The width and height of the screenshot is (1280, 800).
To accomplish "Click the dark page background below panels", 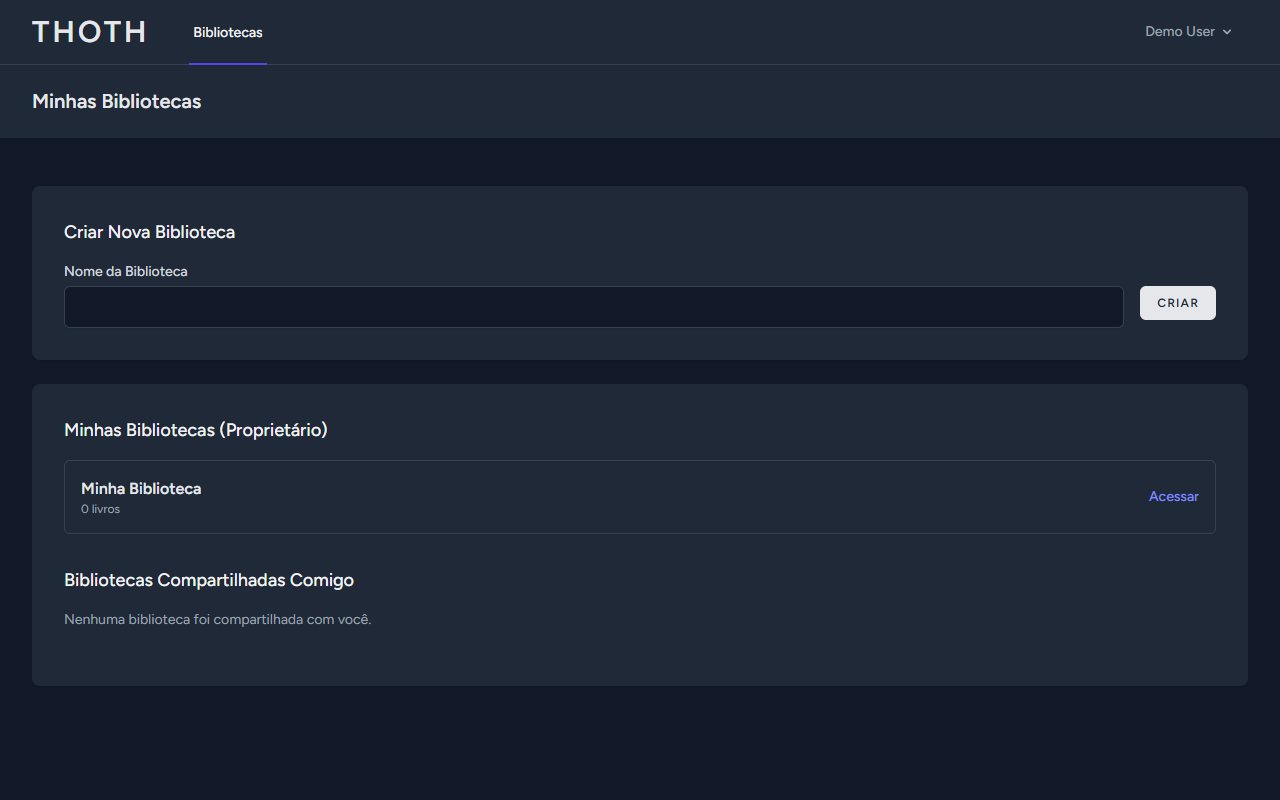I will pos(640,745).
